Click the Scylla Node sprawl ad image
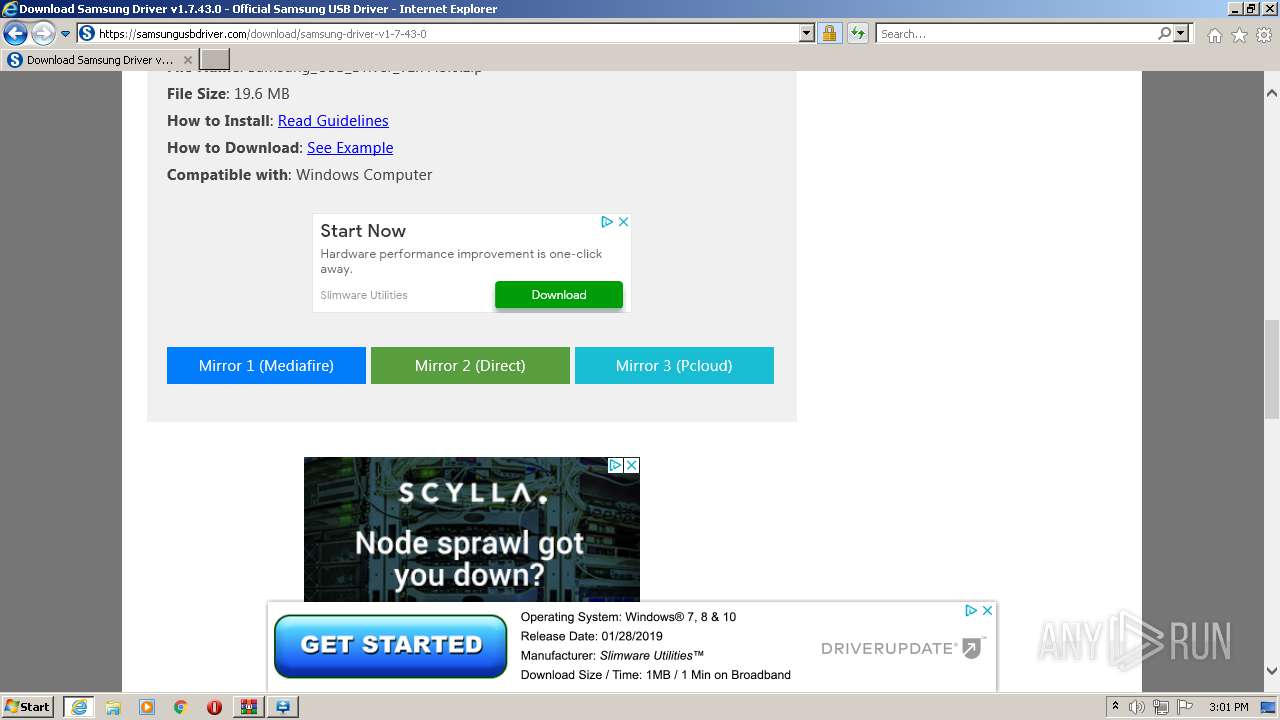This screenshot has height=720, width=1280. tap(471, 530)
